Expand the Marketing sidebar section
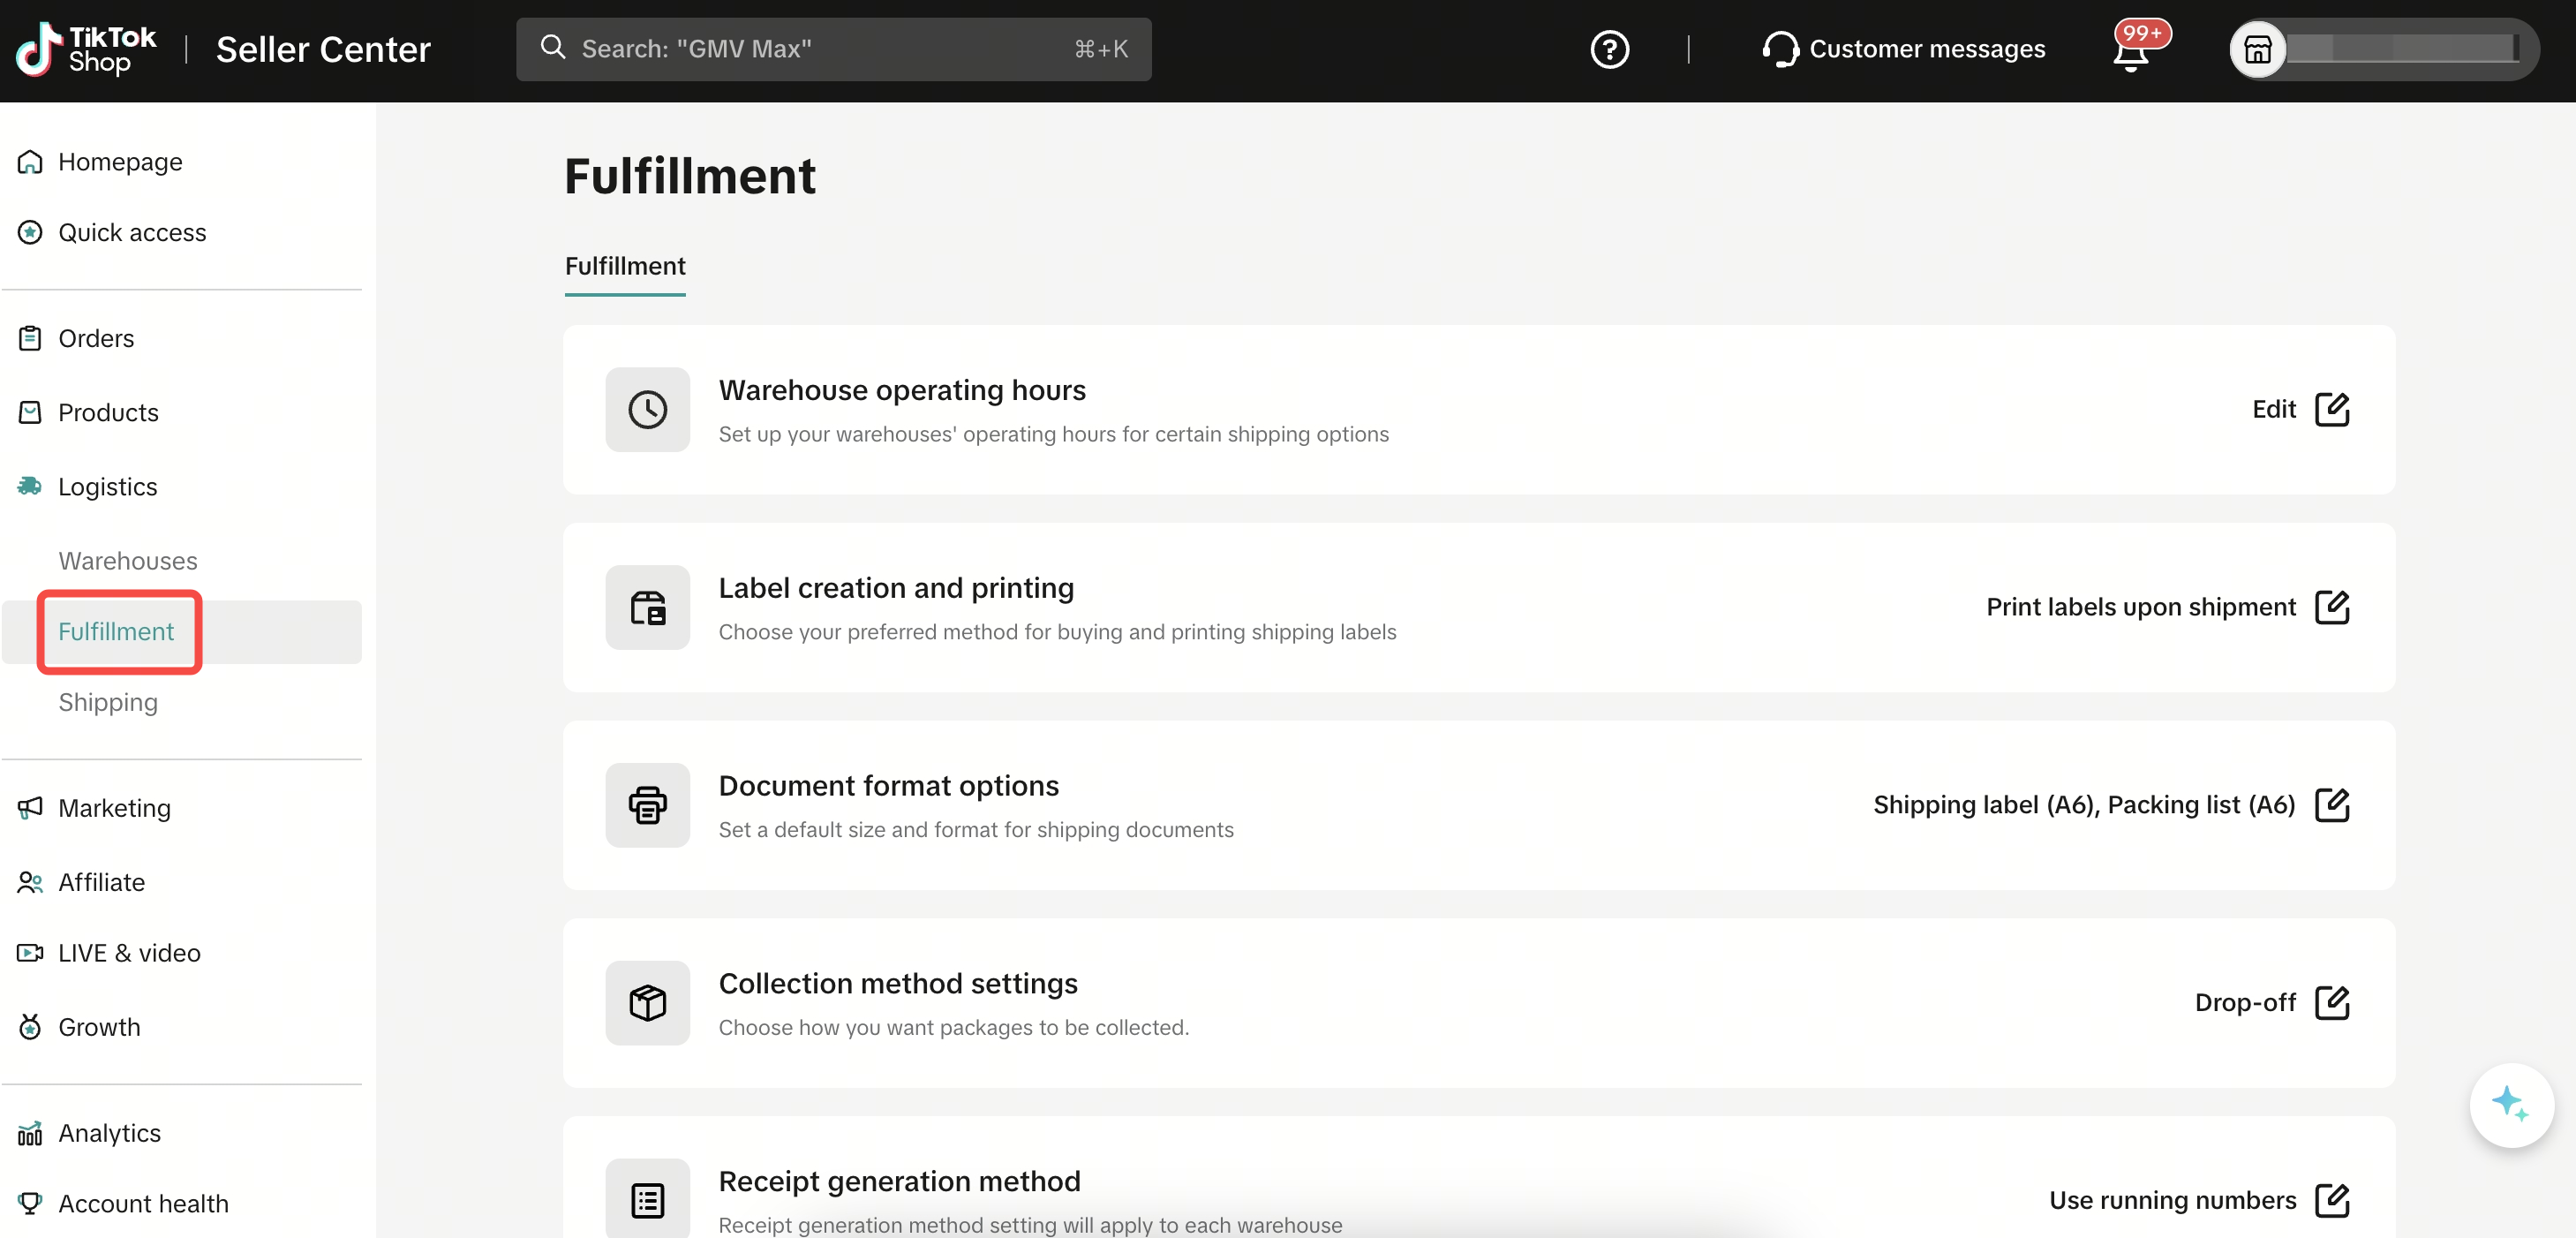 click(114, 808)
